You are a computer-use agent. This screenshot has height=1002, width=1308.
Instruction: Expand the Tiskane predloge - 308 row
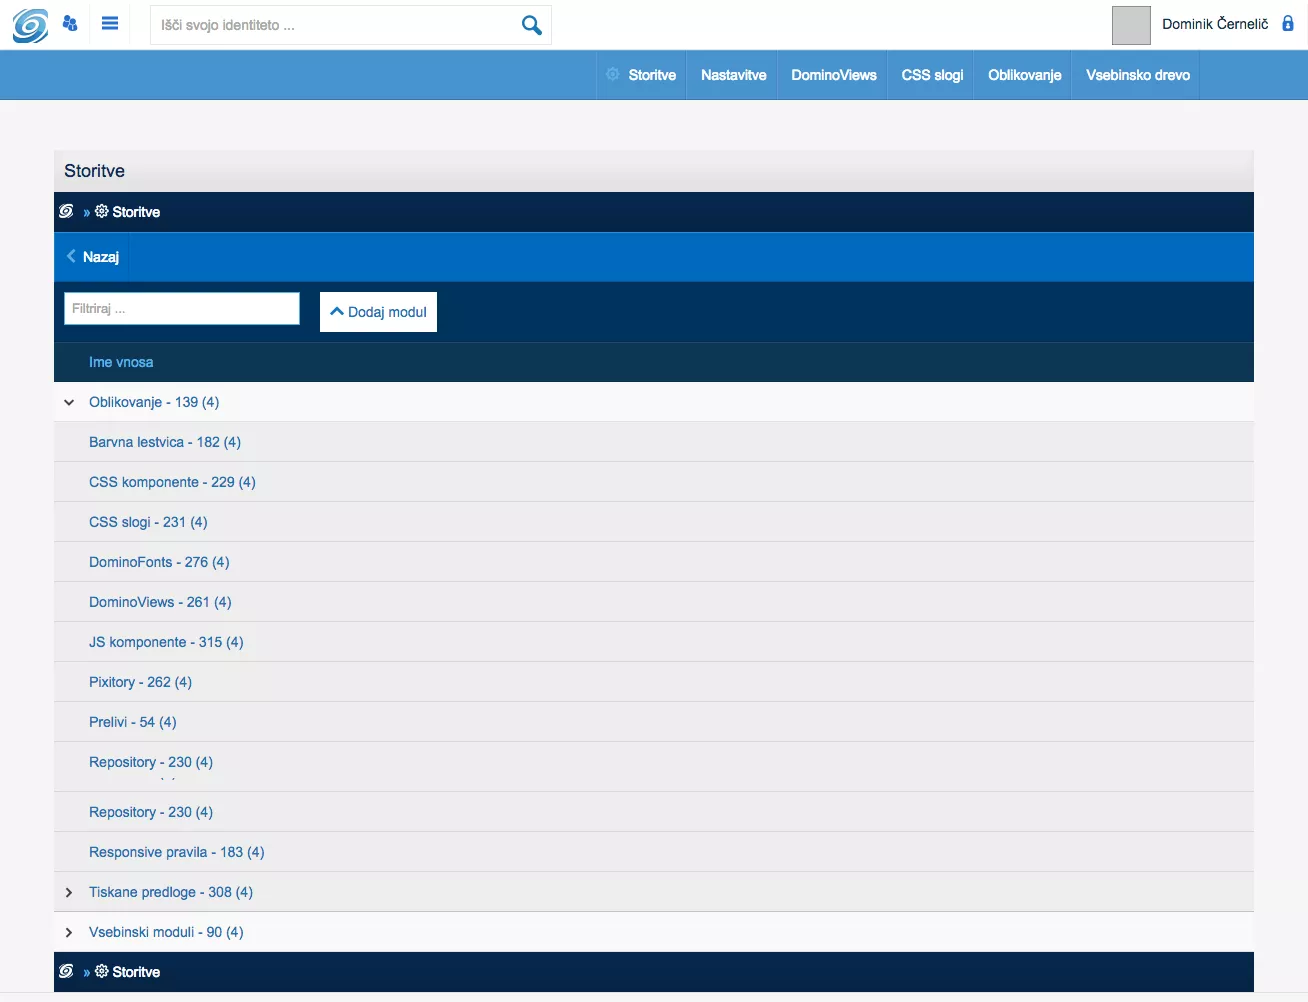(x=69, y=892)
